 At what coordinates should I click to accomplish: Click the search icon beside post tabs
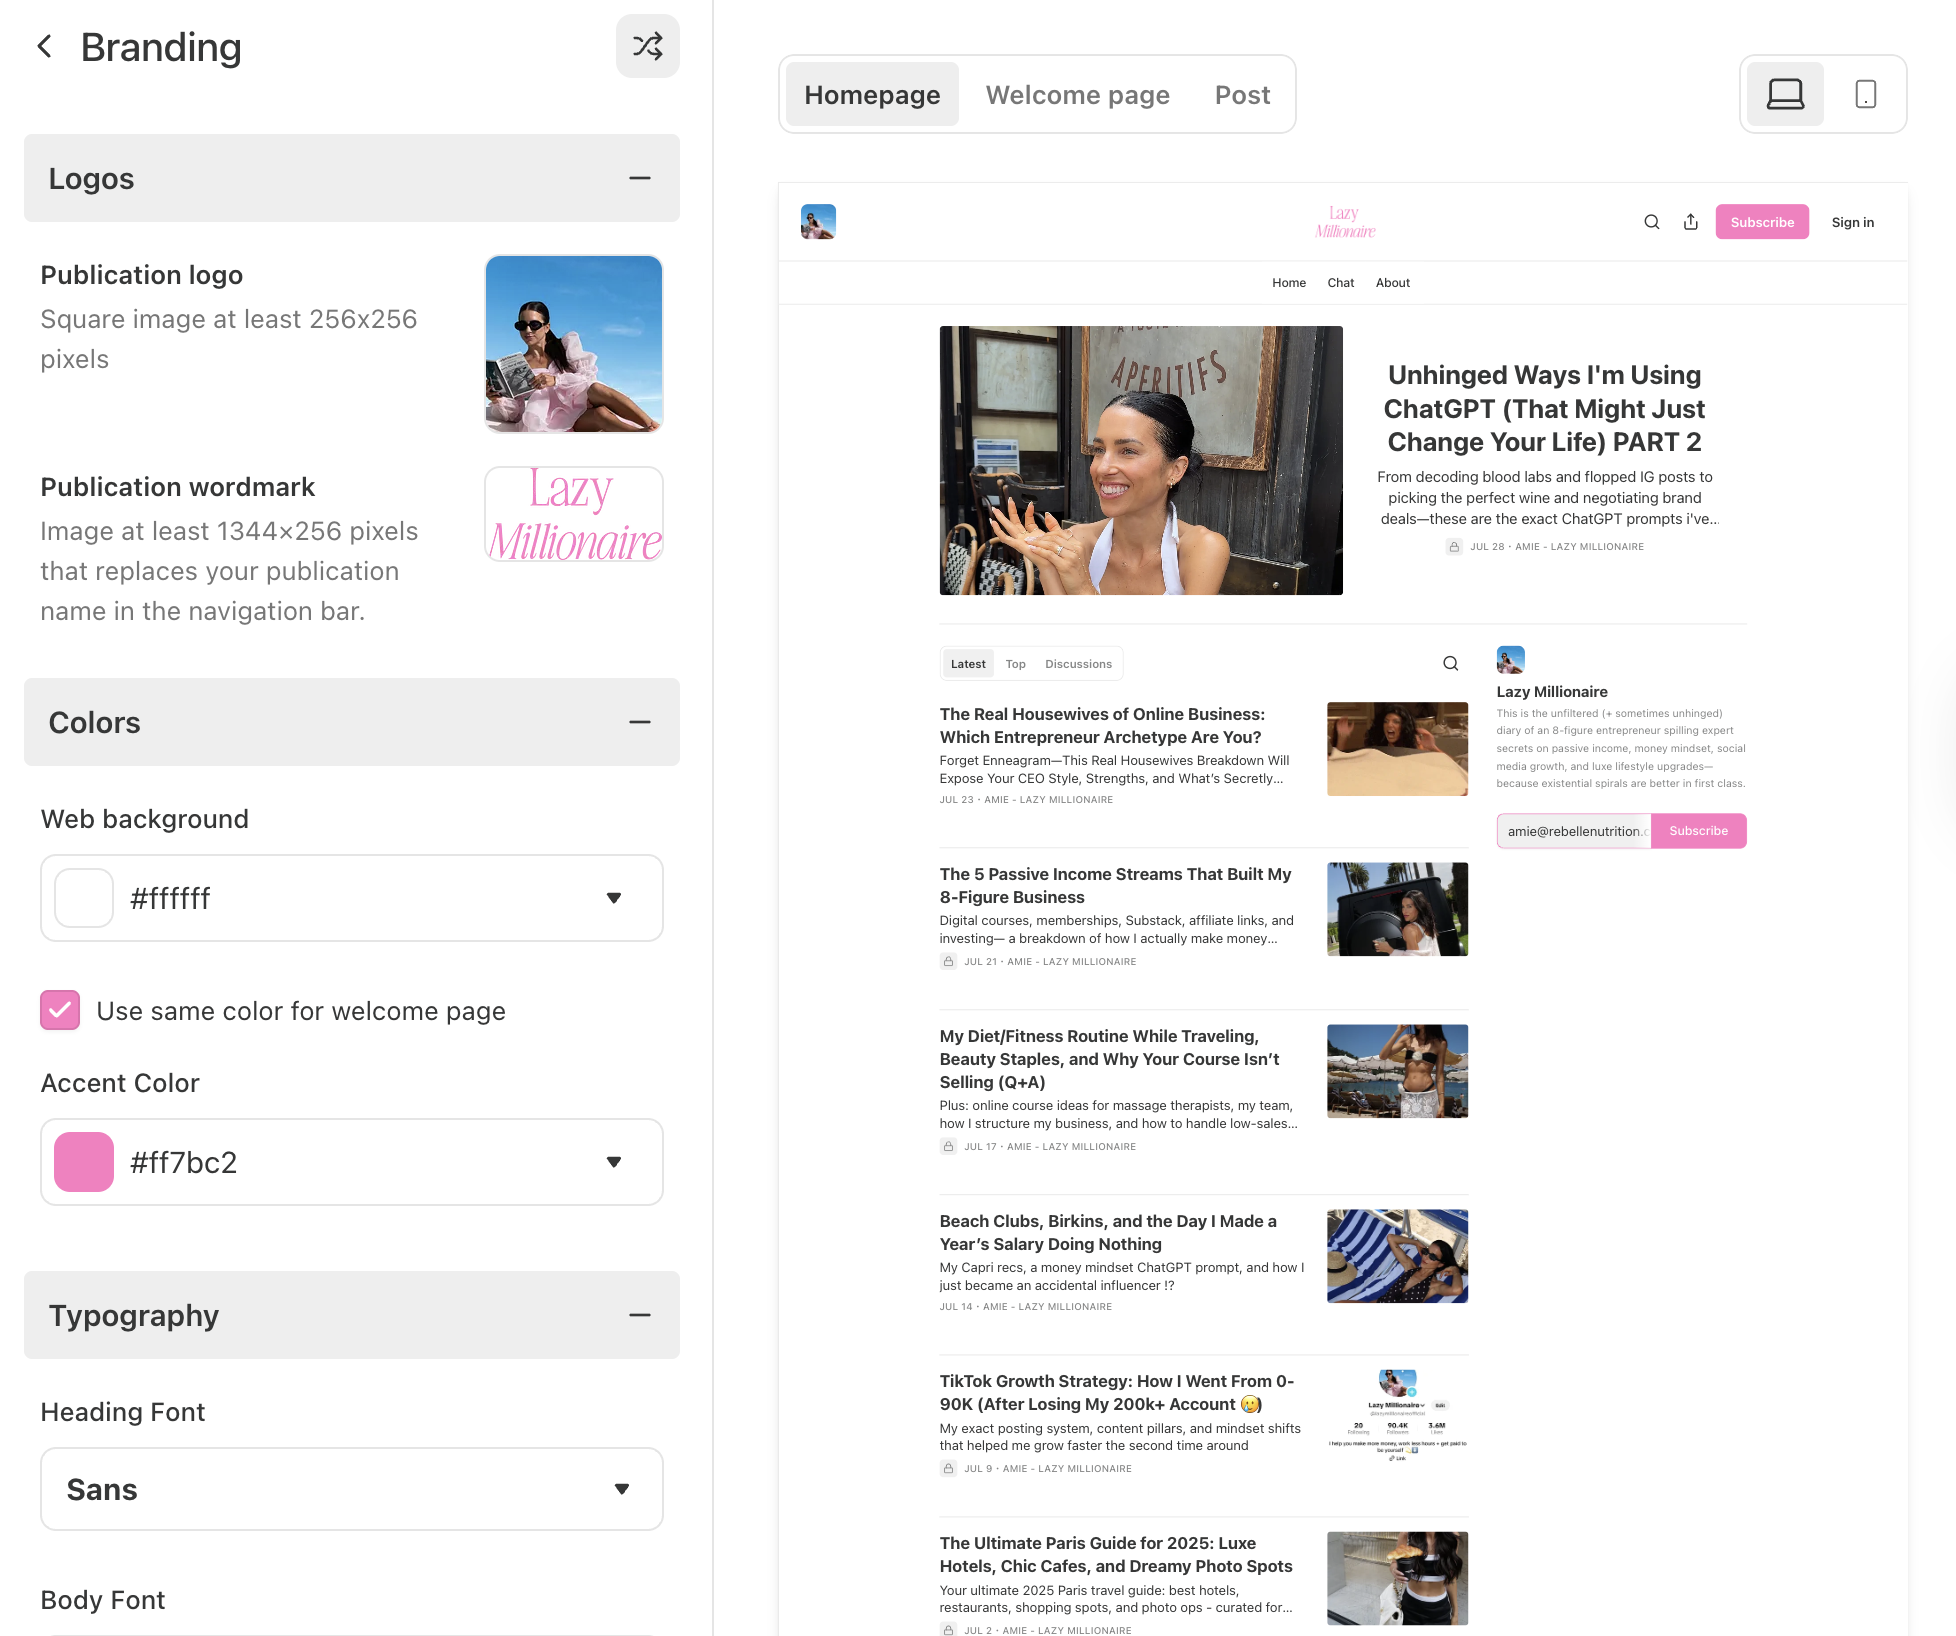pos(1451,663)
